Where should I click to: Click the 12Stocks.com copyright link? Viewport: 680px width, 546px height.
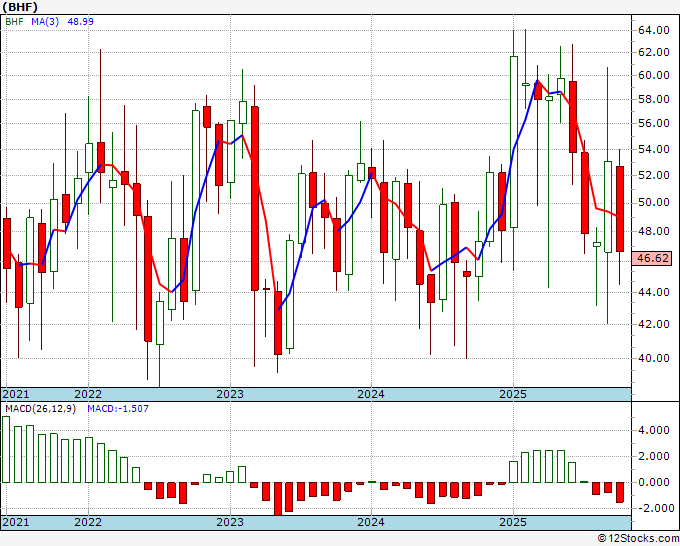click(638, 538)
